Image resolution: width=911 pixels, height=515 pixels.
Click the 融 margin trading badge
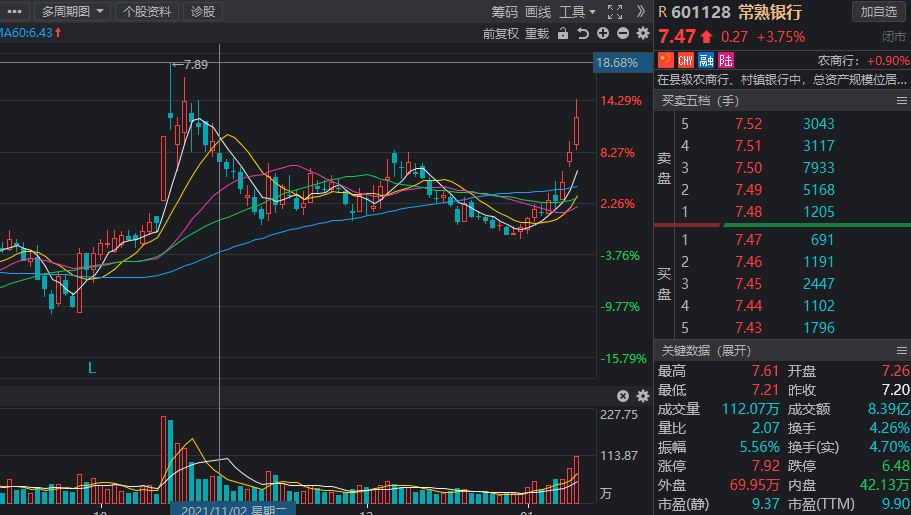tap(706, 61)
